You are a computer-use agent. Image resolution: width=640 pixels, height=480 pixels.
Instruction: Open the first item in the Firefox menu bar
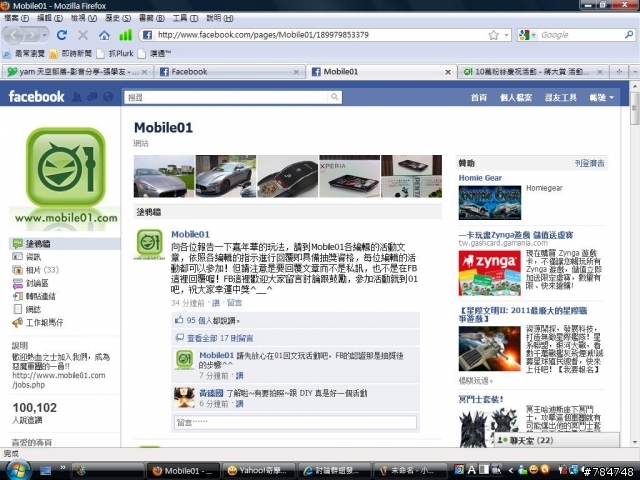(x=16, y=18)
